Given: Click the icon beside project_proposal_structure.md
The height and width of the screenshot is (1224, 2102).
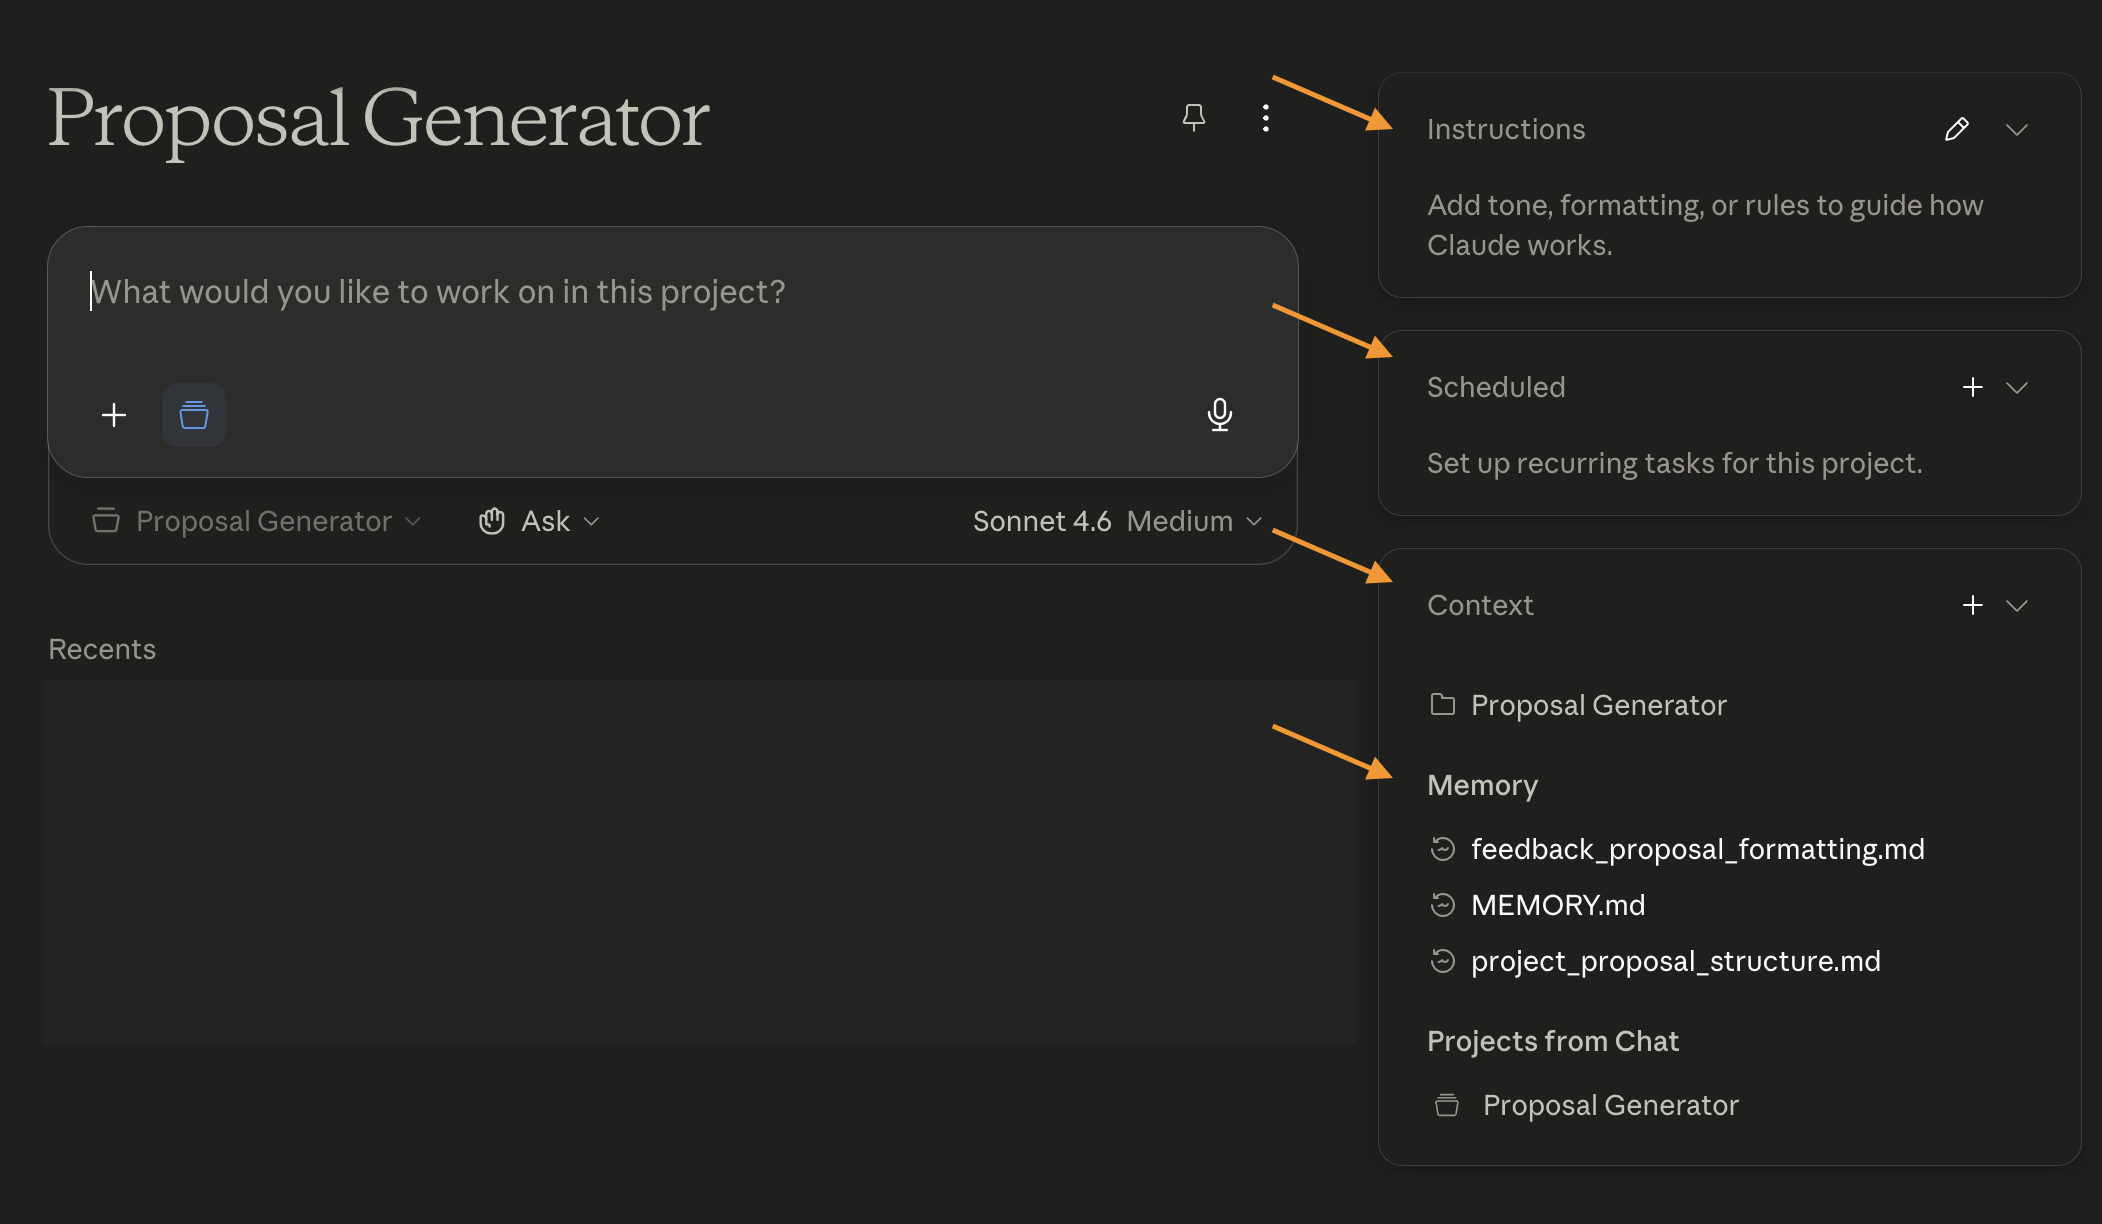Looking at the screenshot, I should point(1443,961).
